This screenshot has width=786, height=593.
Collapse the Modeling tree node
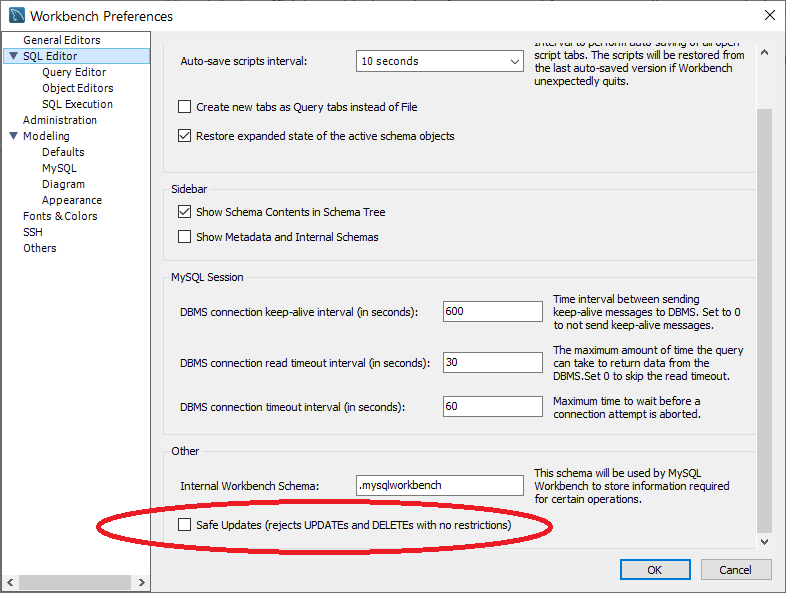pyautogui.click(x=13, y=136)
